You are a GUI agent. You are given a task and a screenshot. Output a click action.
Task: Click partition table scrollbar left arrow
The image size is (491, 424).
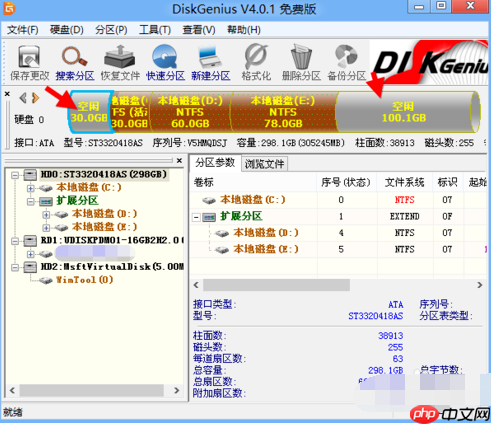click(x=196, y=285)
